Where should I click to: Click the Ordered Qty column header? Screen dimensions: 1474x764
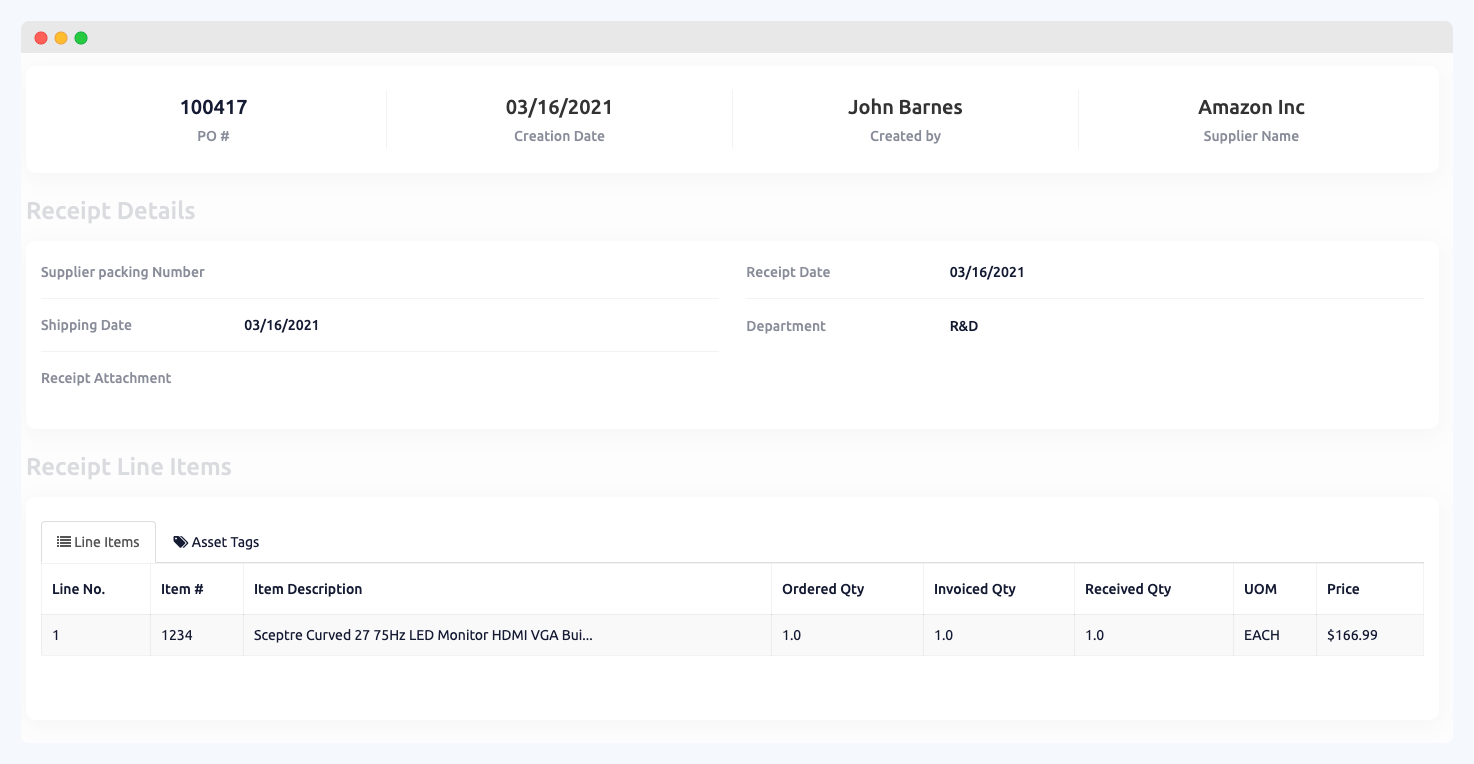point(822,589)
